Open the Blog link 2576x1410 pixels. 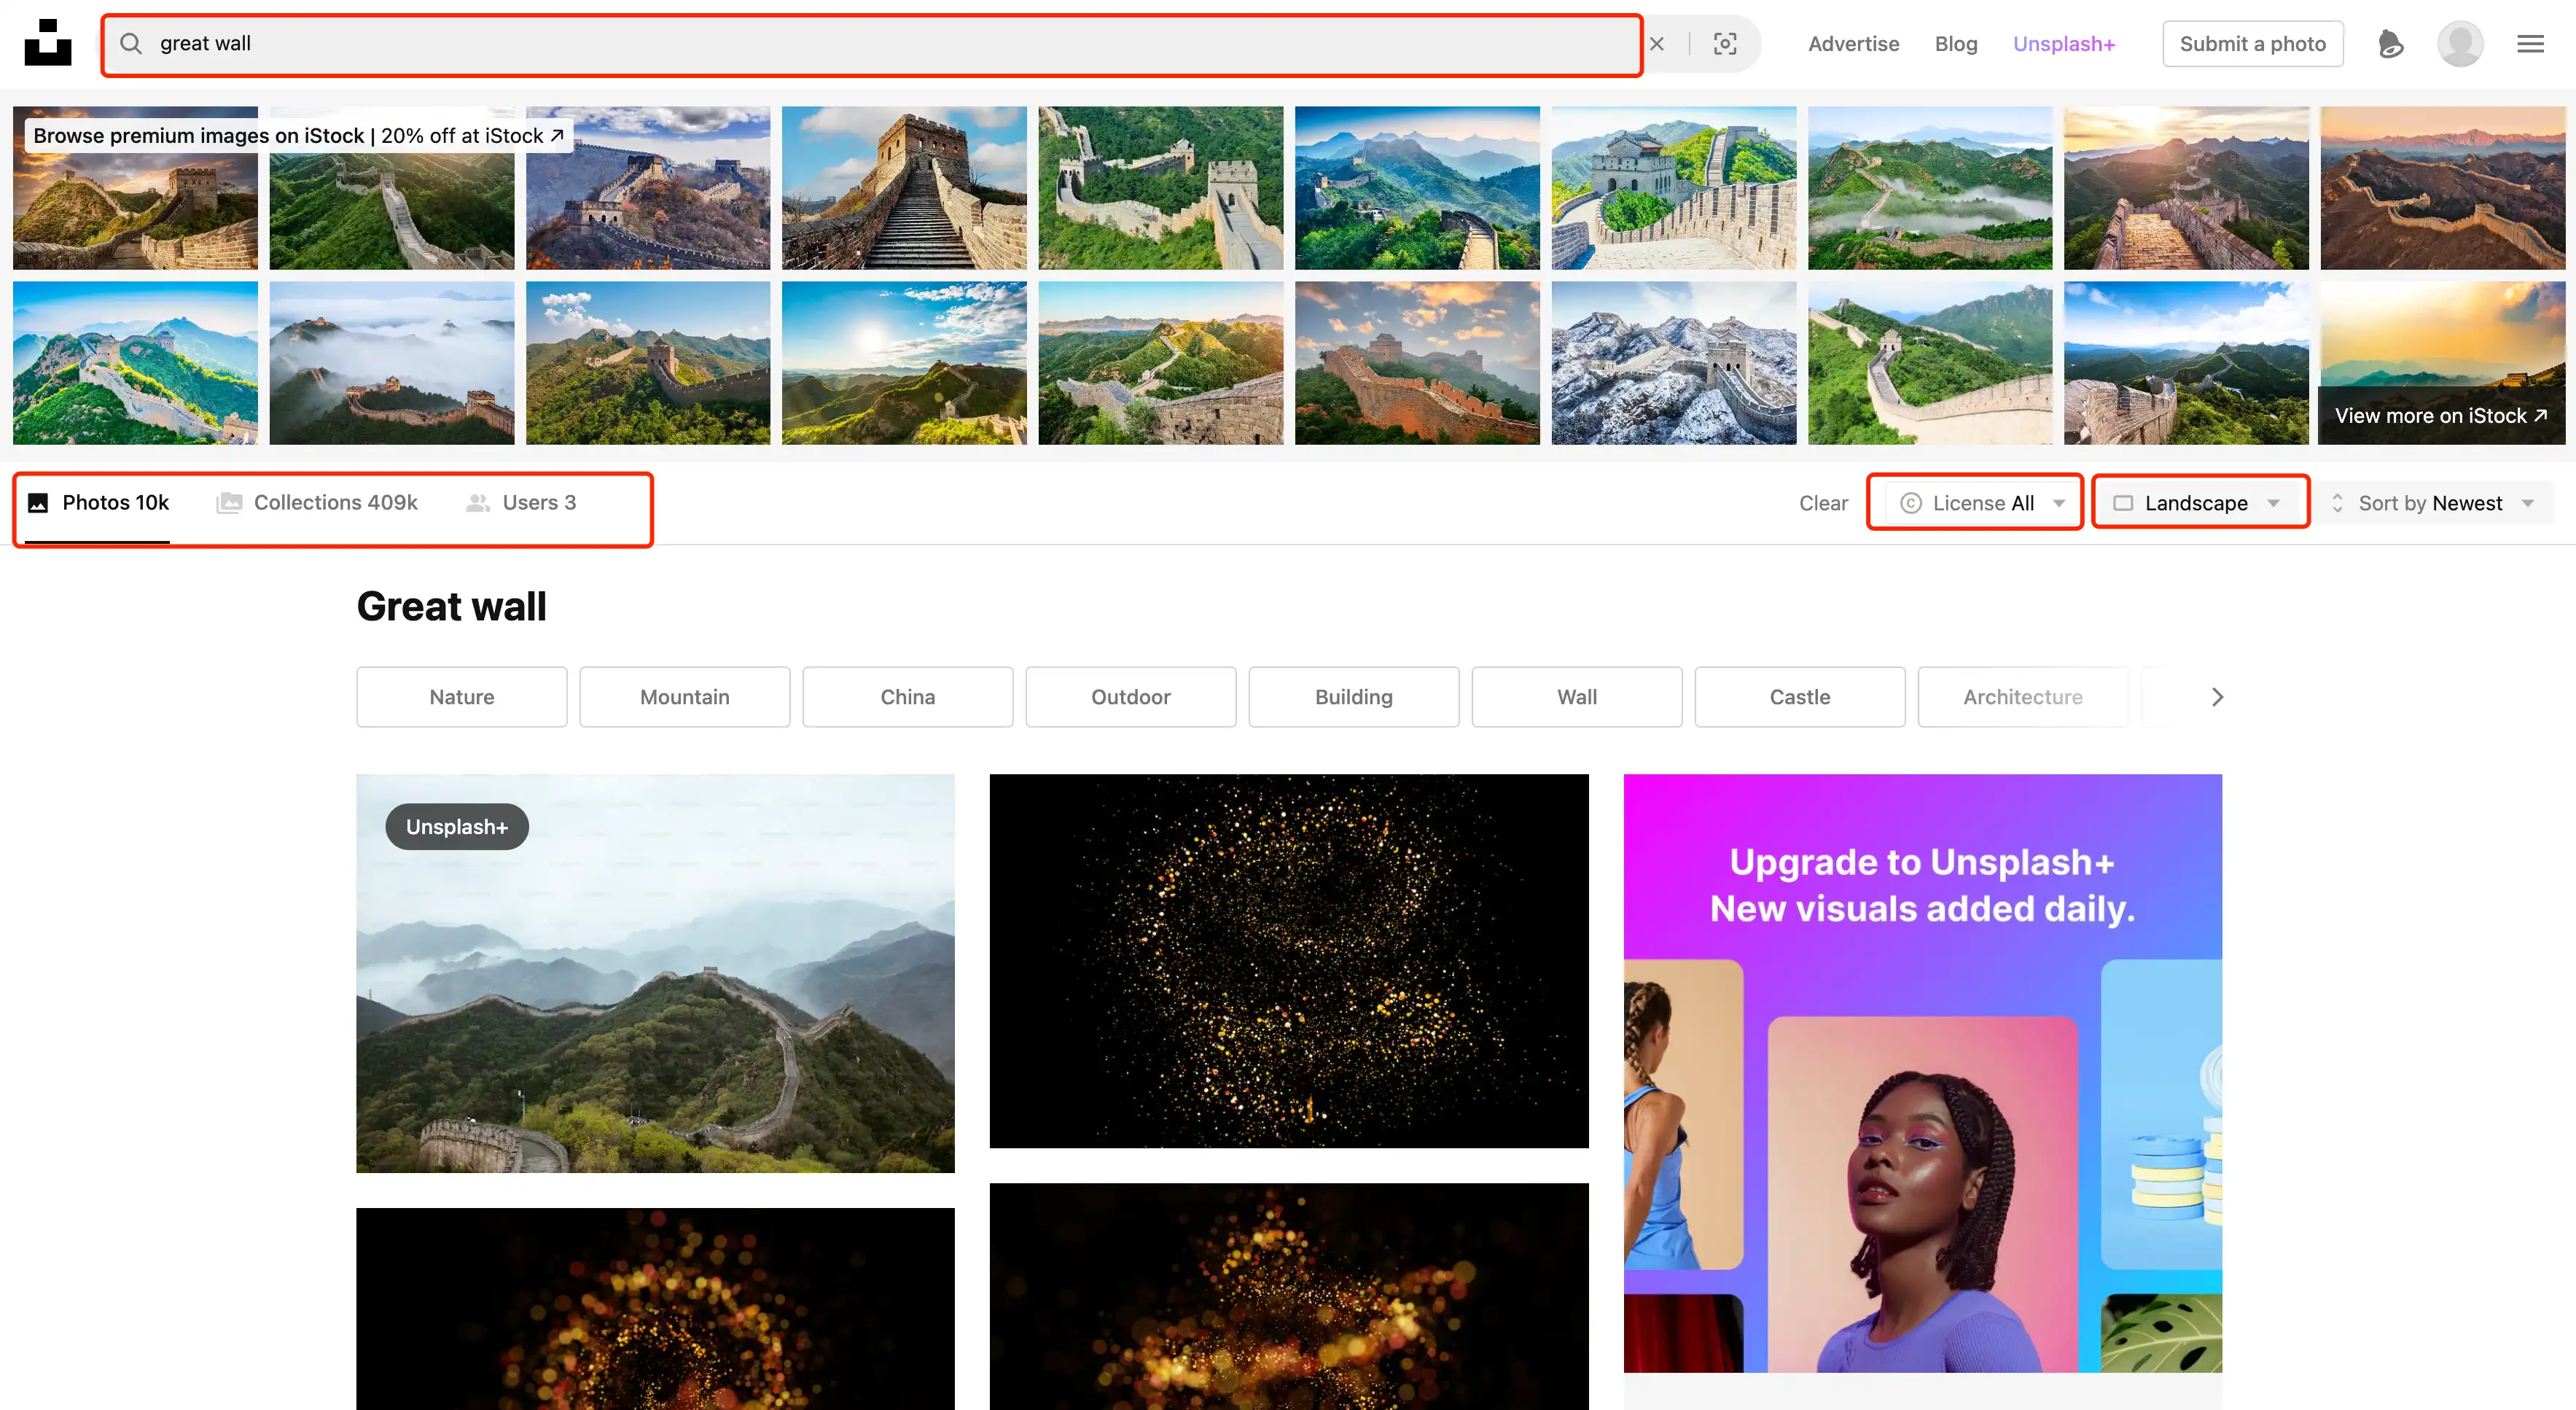[1955, 44]
